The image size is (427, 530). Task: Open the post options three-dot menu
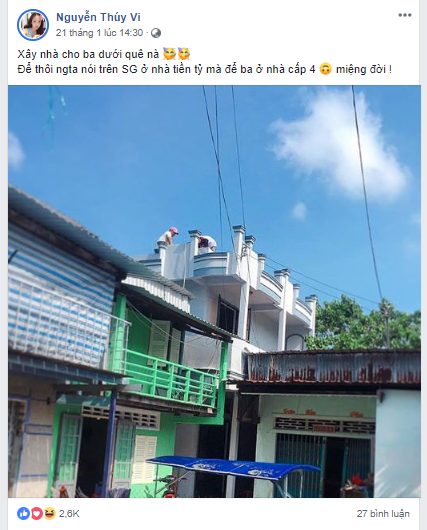click(404, 15)
